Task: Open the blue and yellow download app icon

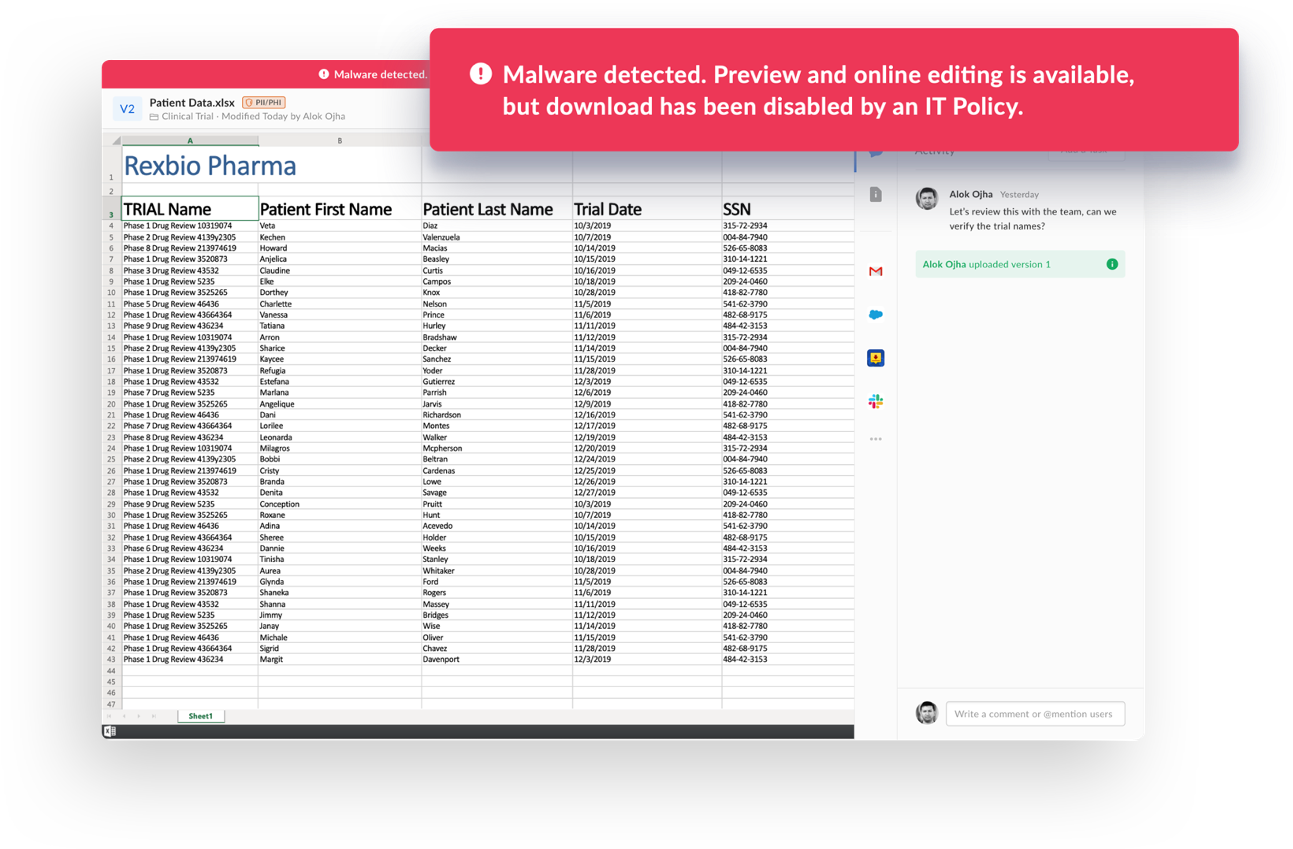Action: (x=876, y=358)
